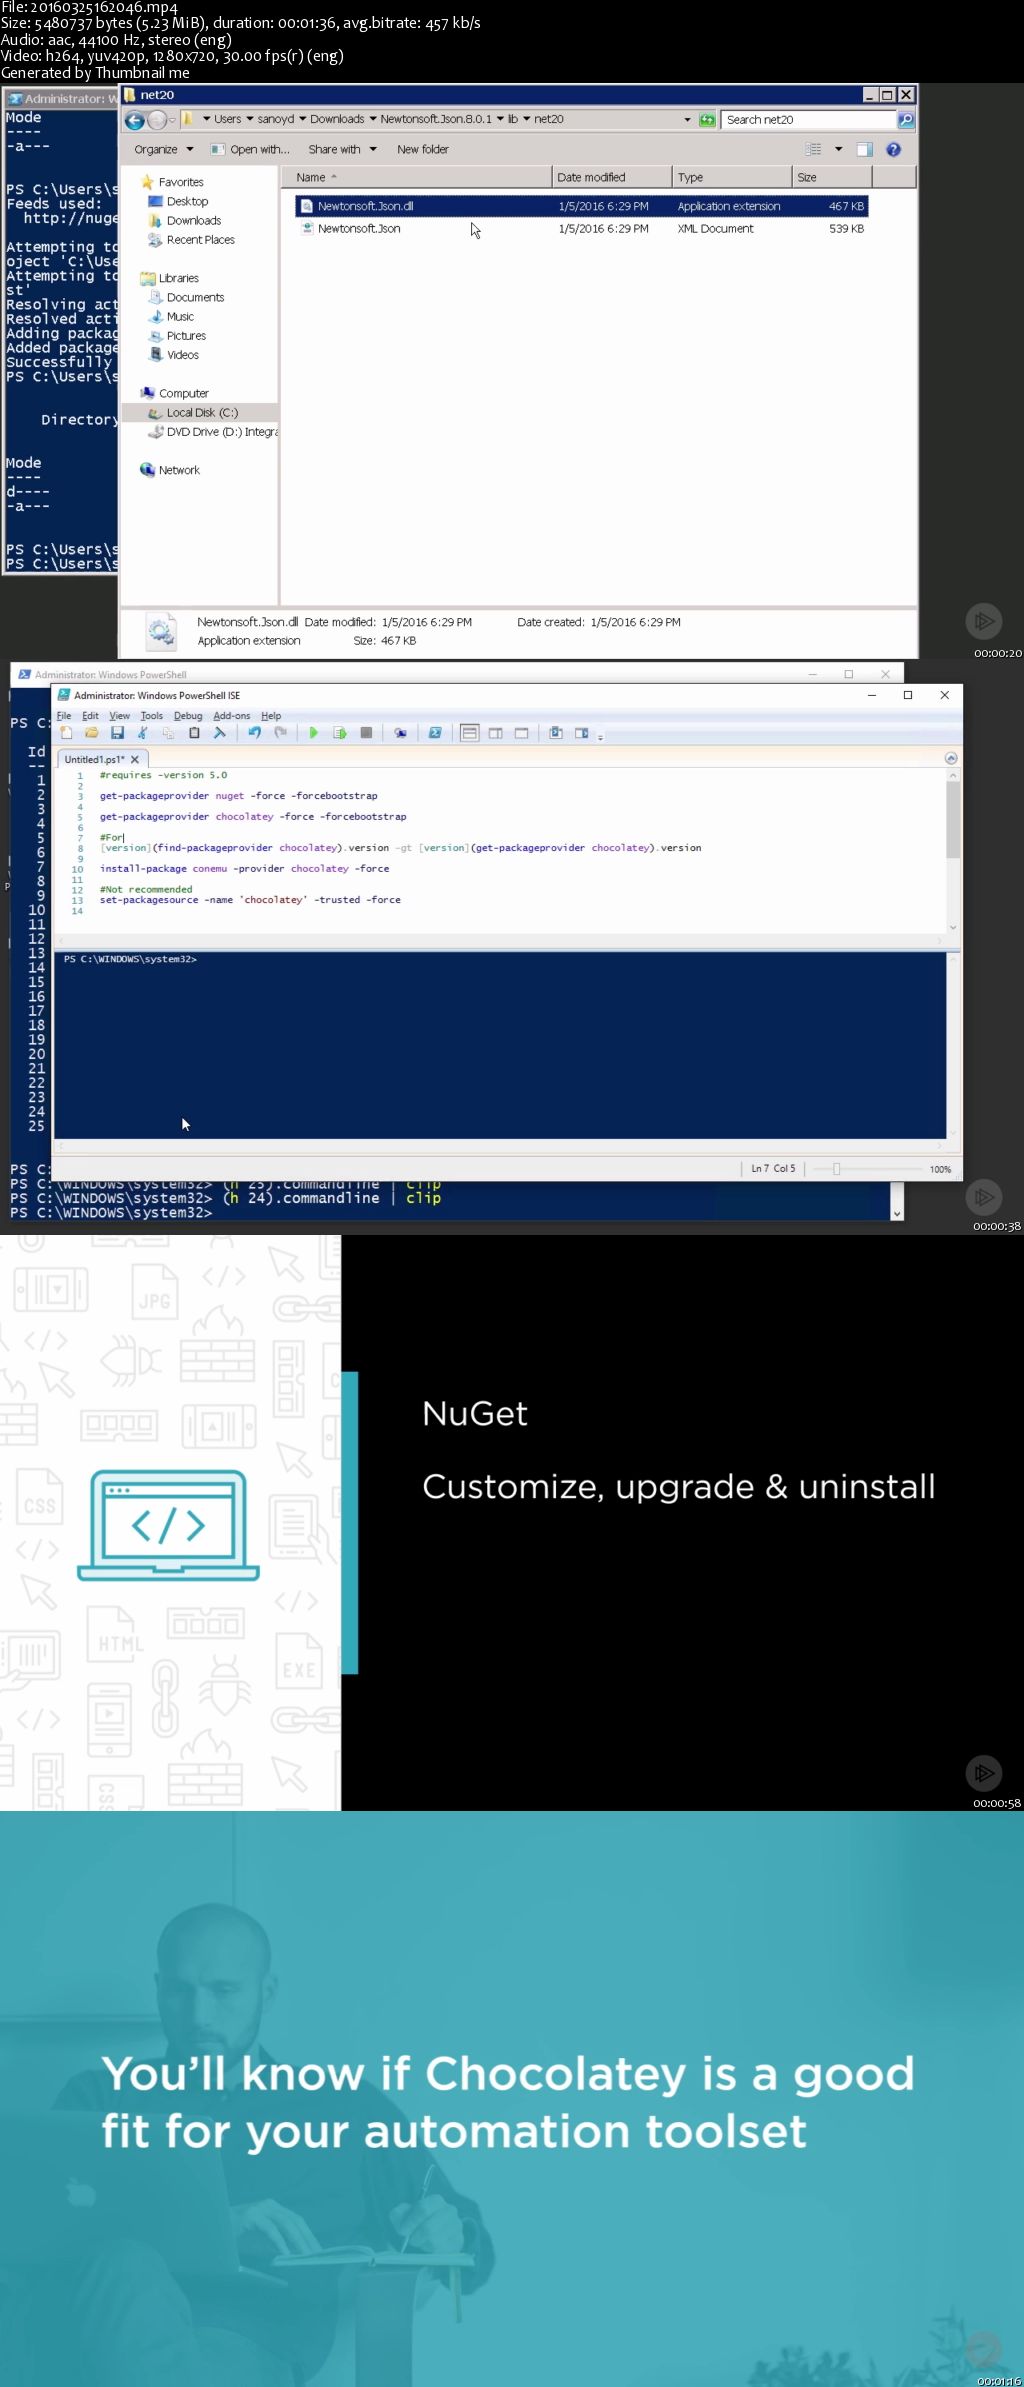This screenshot has height=2387, width=1024.
Task: Click the Copy icon in ISE toolbar
Action: [x=168, y=733]
